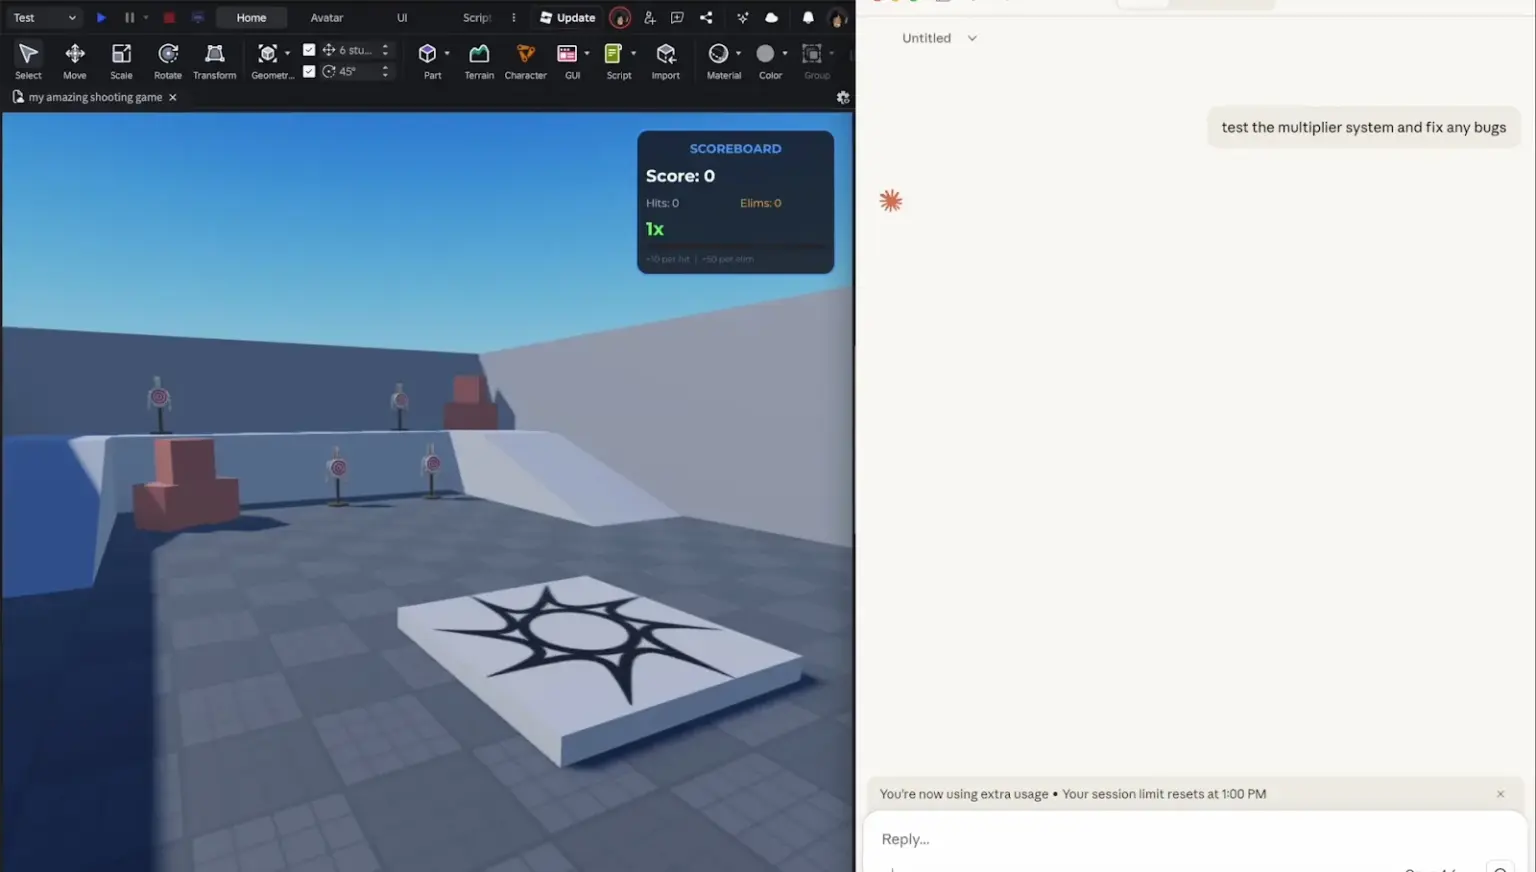The height and width of the screenshot is (872, 1536).
Task: Open the Material manager
Action: click(x=721, y=59)
